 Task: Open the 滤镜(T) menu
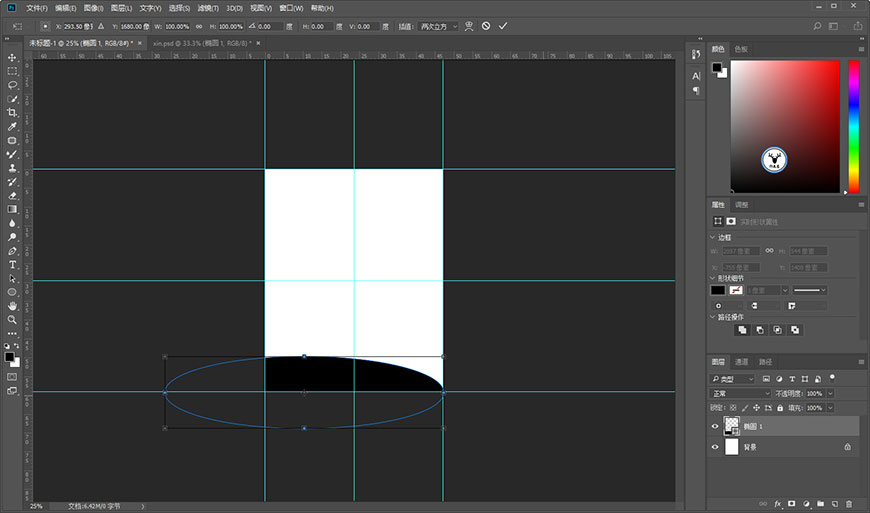click(x=208, y=8)
